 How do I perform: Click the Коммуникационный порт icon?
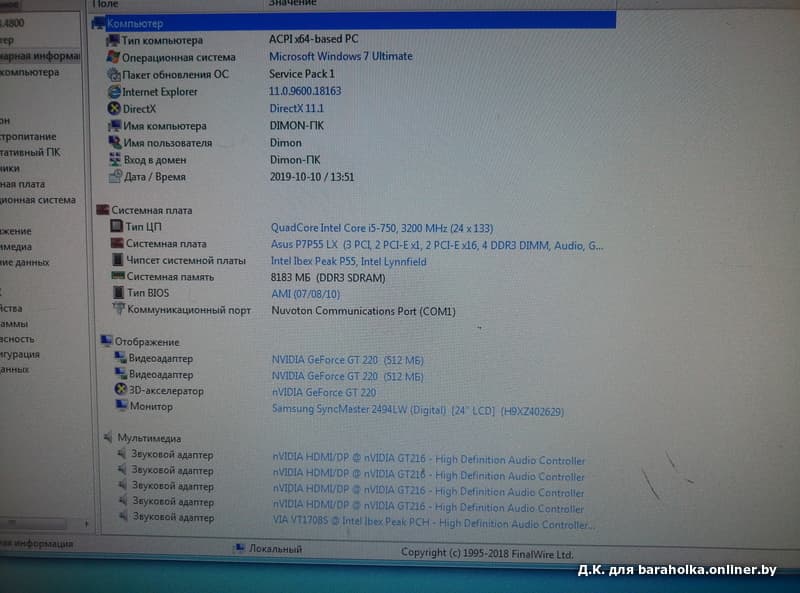tap(119, 309)
